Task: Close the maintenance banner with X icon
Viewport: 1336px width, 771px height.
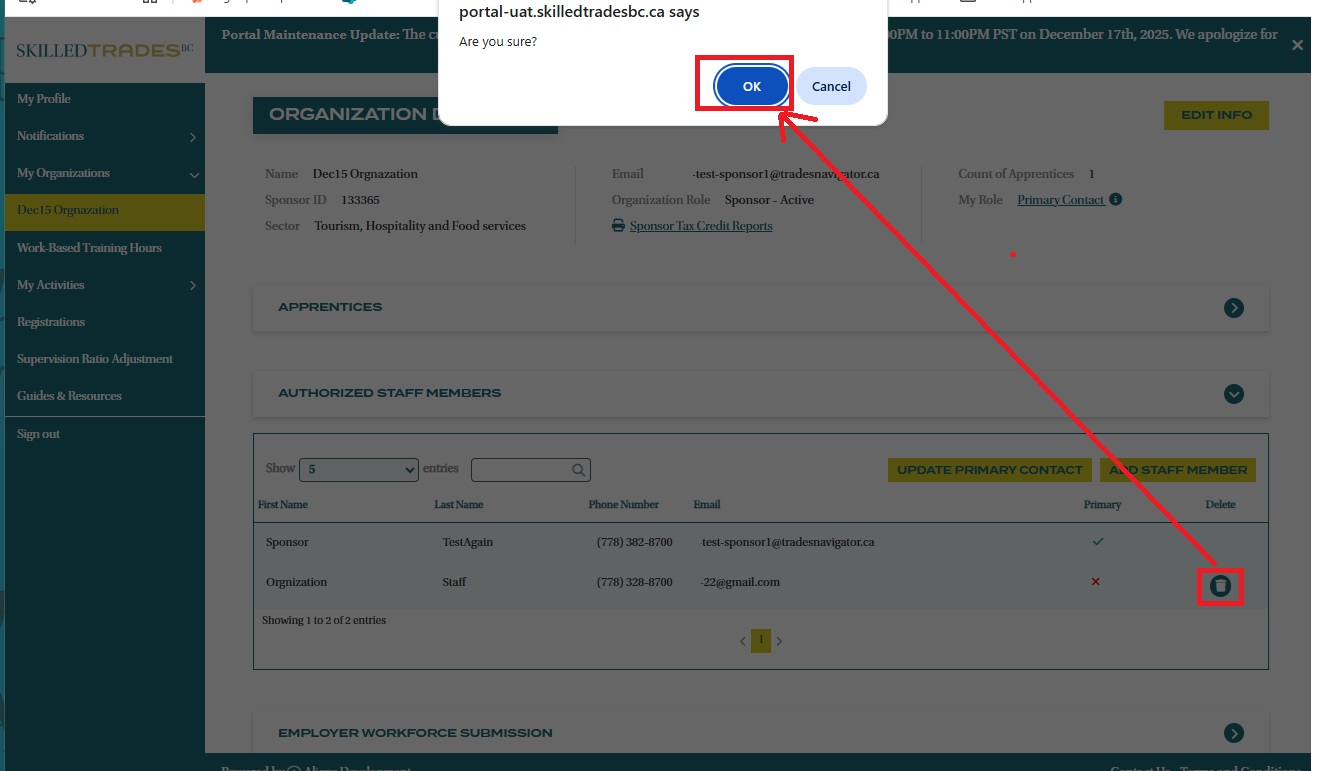Action: (x=1297, y=45)
